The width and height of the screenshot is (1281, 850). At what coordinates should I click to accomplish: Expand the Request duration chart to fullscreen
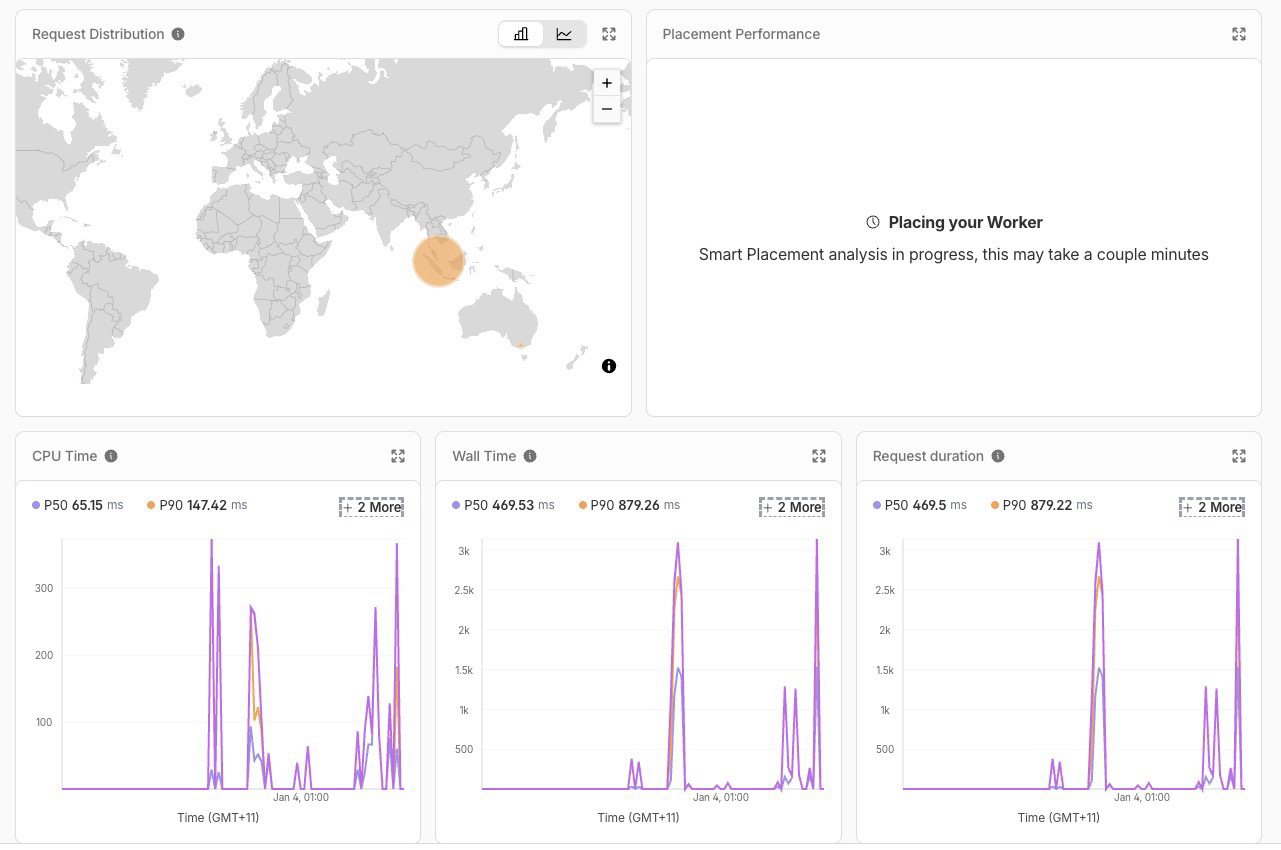click(1239, 456)
